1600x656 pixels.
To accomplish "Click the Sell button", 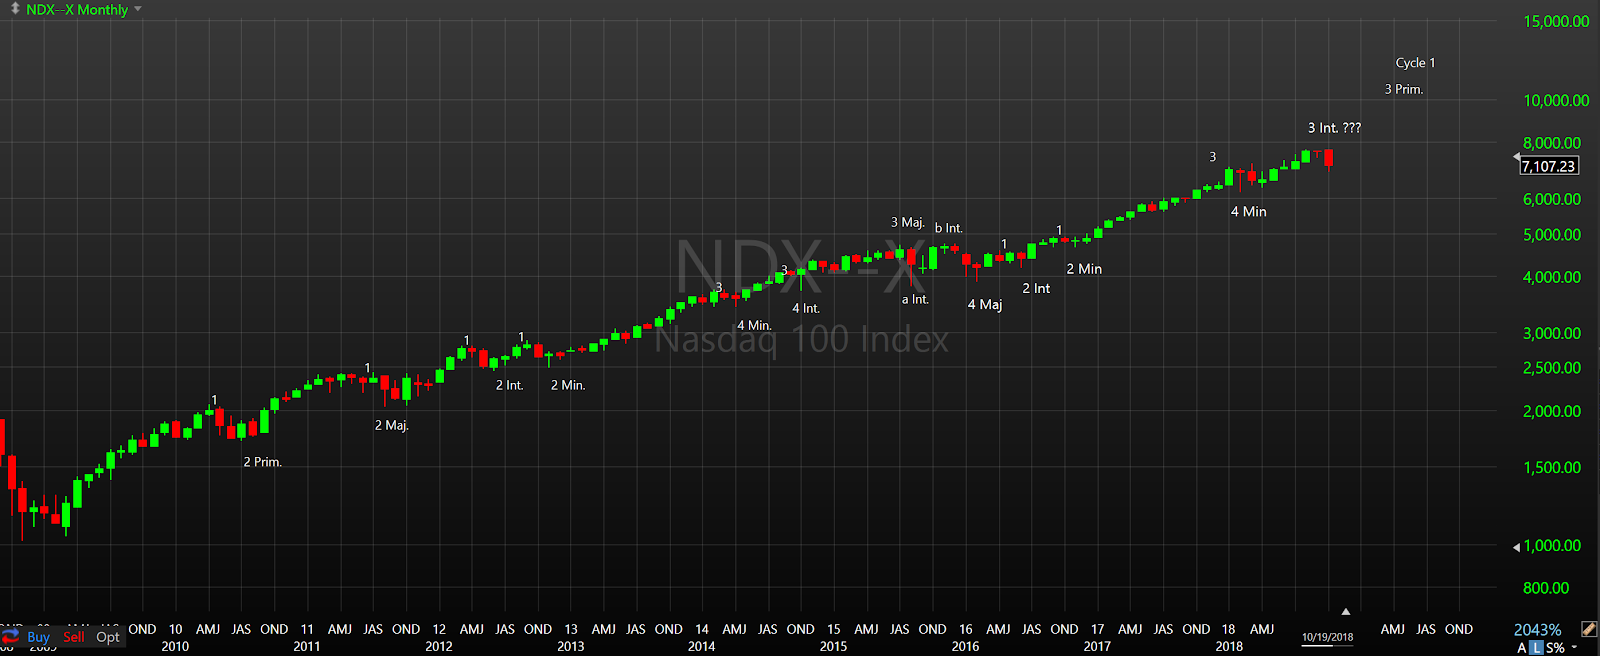I will tap(74, 637).
